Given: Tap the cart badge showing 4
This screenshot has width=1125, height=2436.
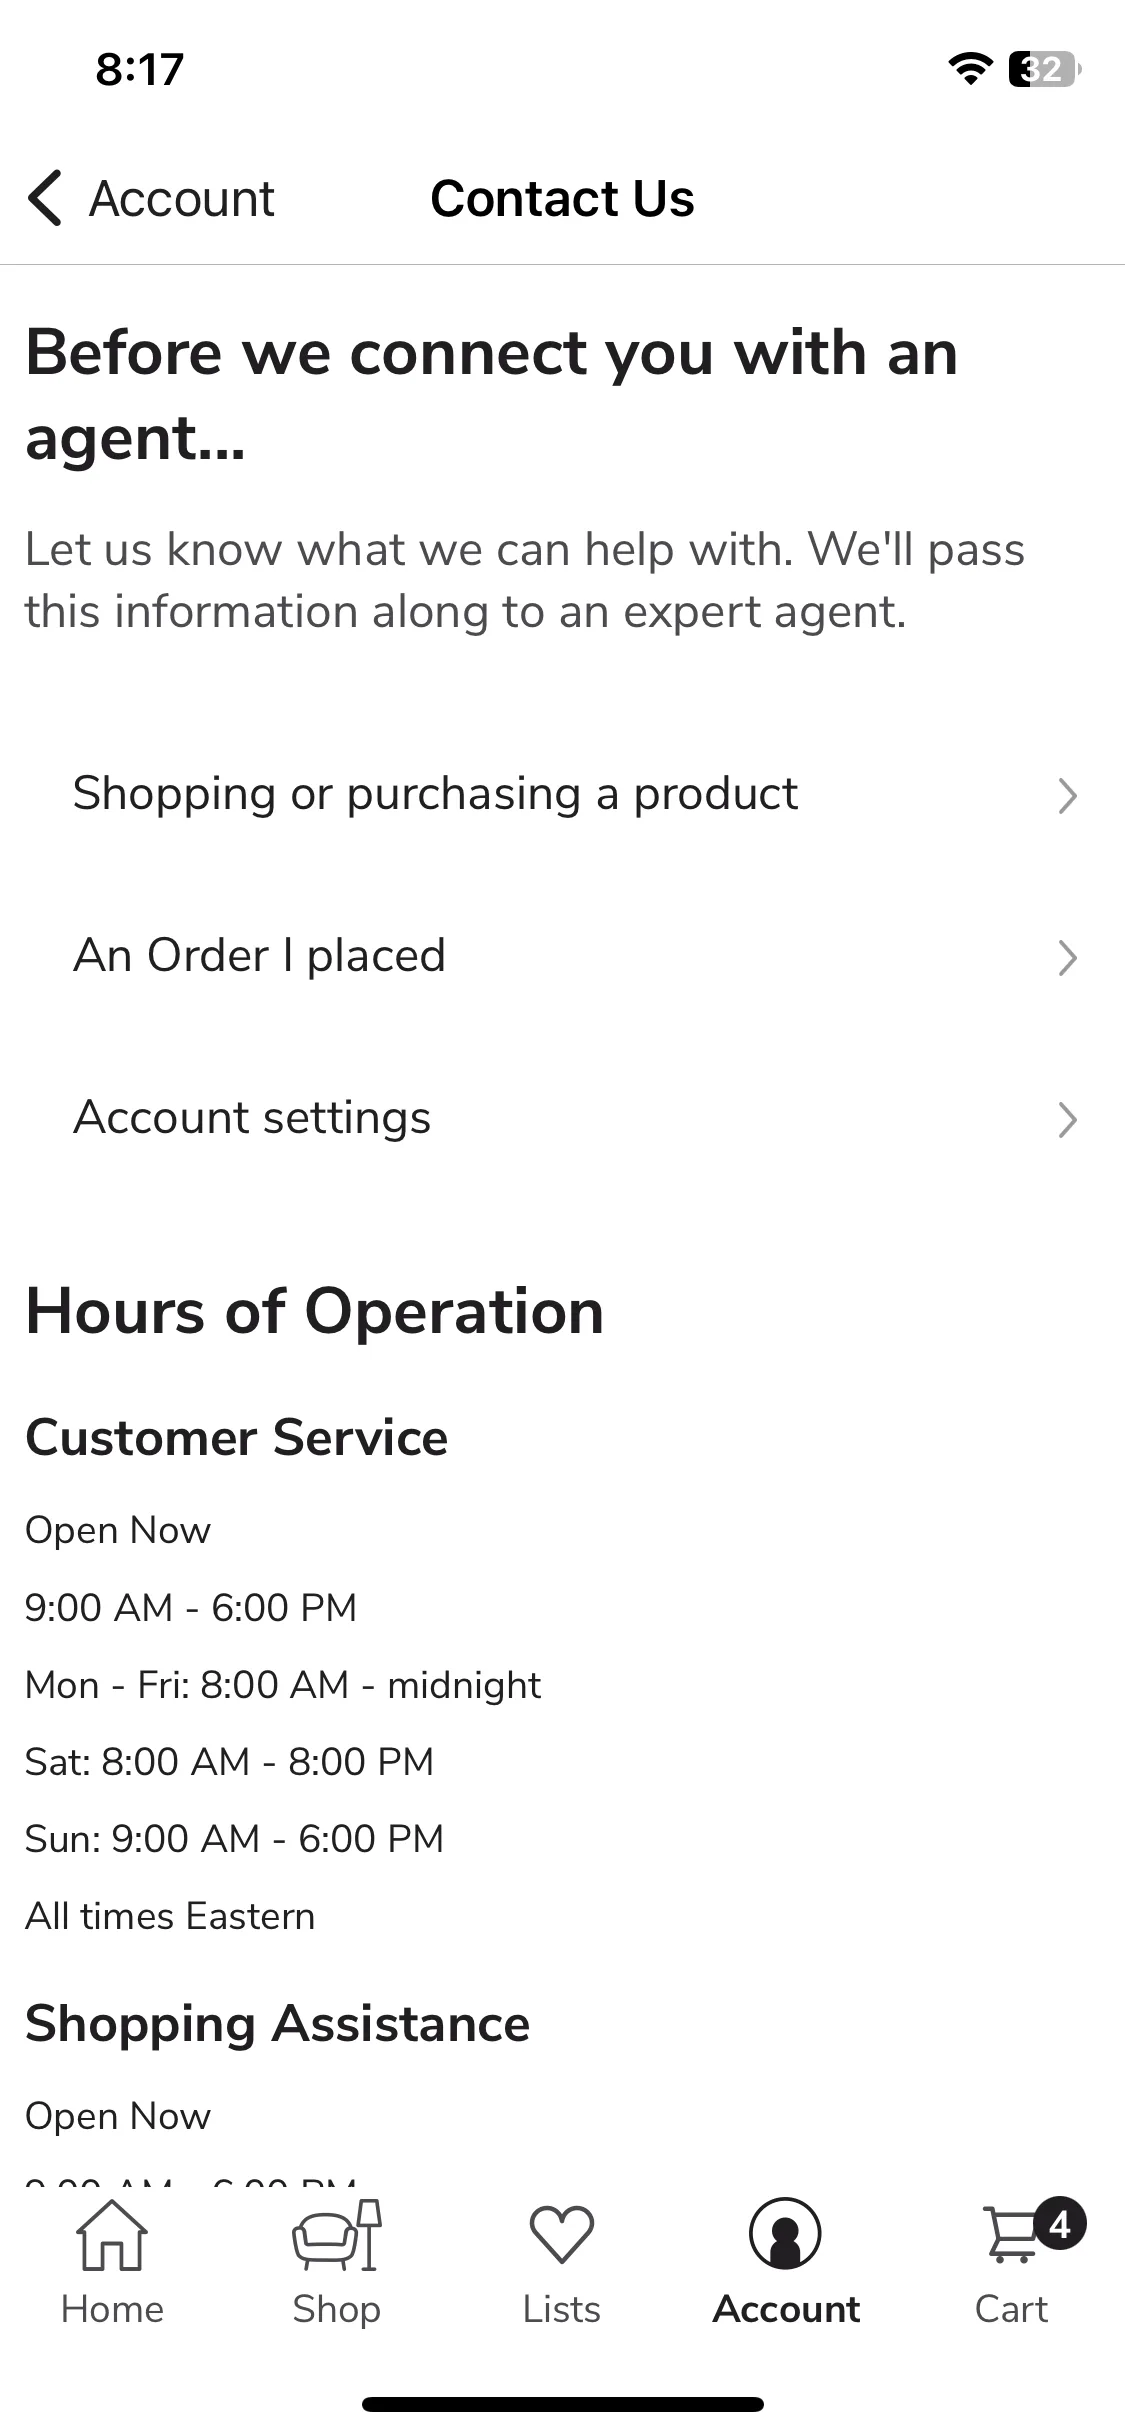Looking at the screenshot, I should (x=1061, y=2224).
